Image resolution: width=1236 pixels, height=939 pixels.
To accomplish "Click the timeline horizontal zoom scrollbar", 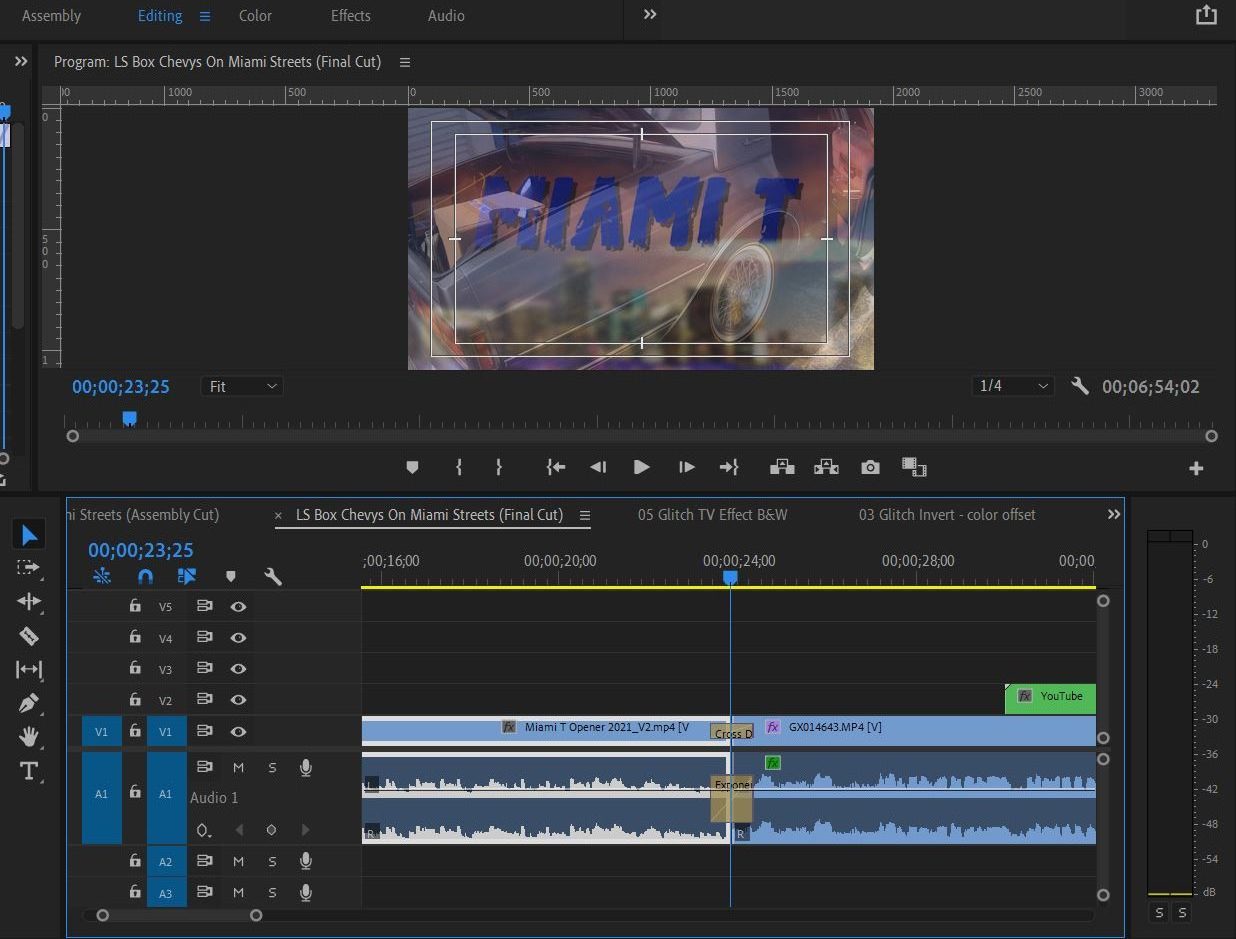I will coord(179,915).
